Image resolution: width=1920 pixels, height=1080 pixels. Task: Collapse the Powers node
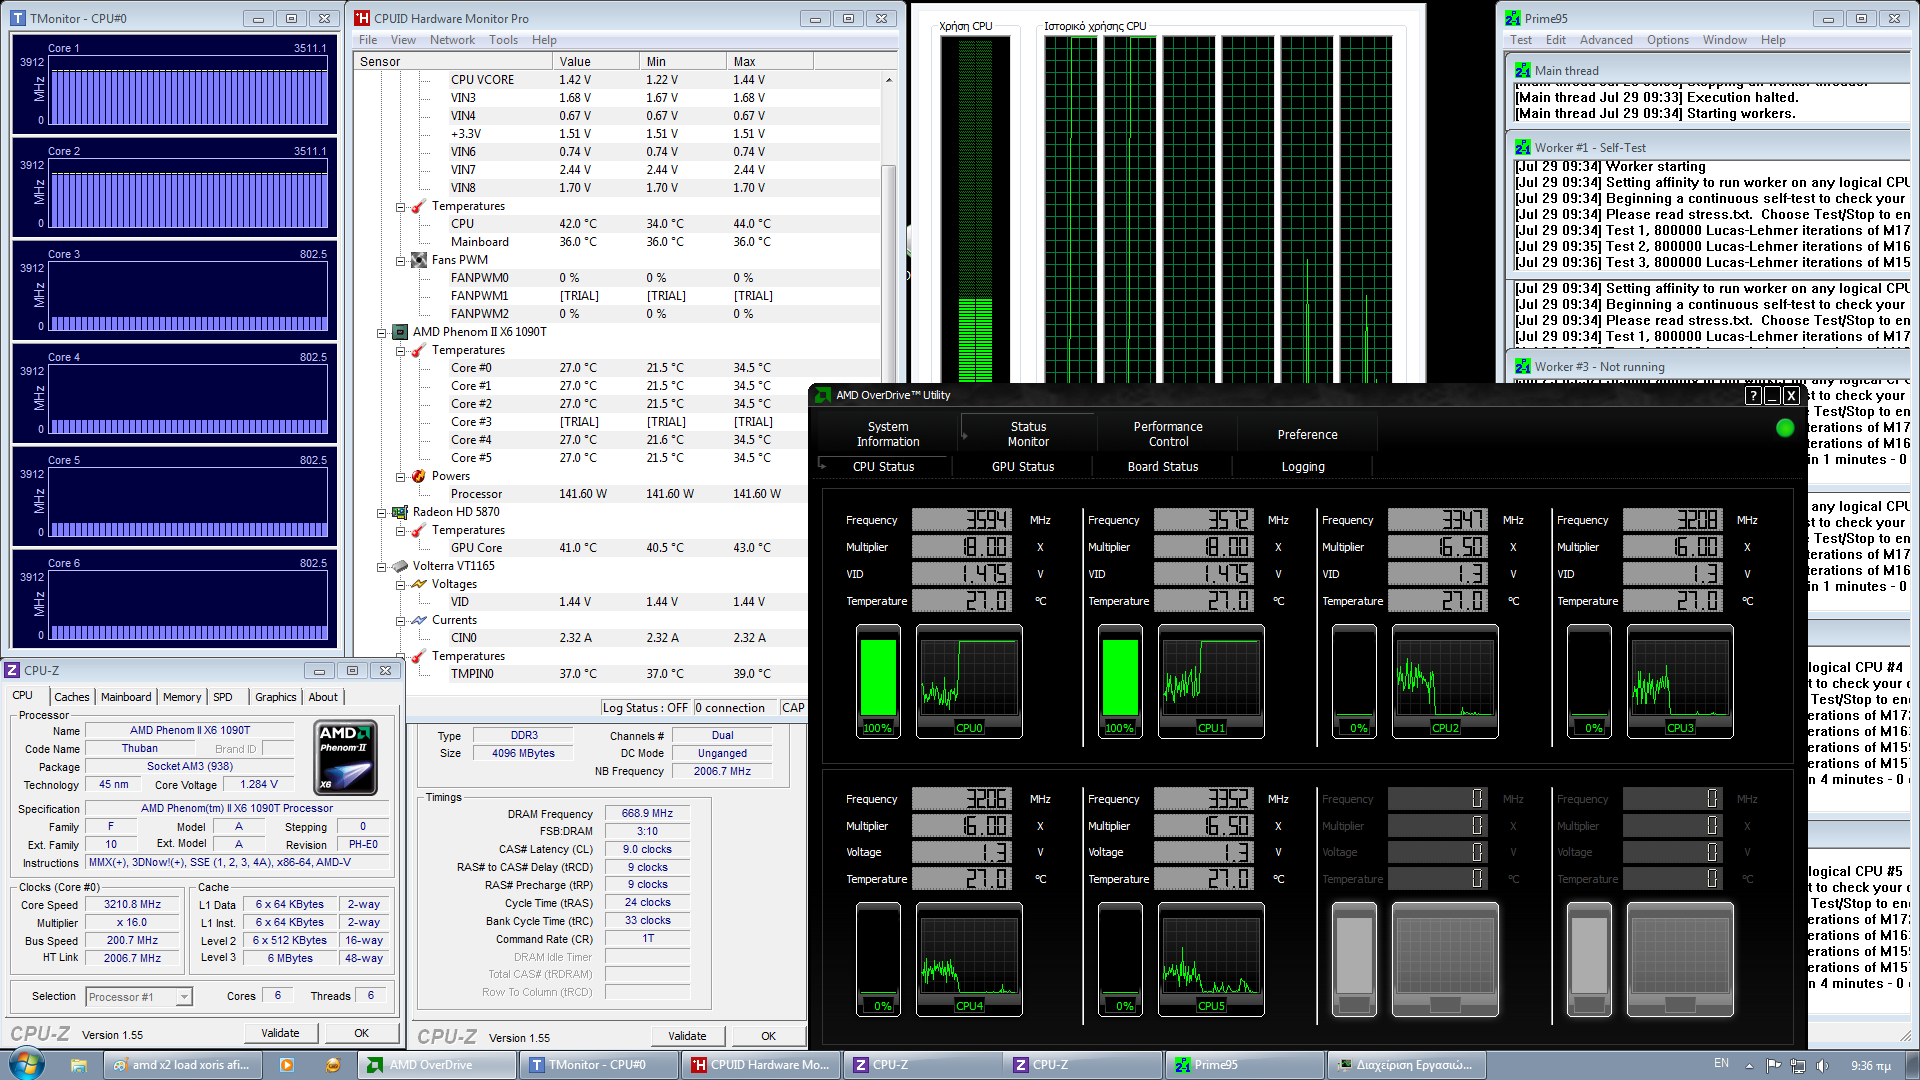pyautogui.click(x=400, y=477)
